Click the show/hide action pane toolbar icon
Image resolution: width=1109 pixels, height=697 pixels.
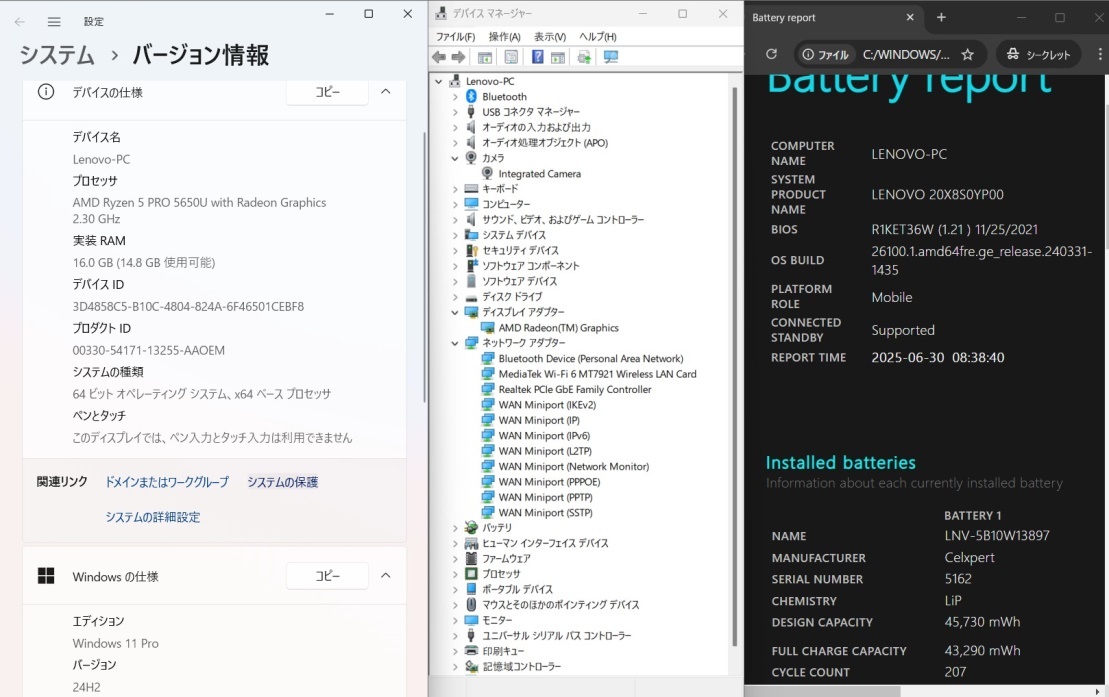[x=558, y=57]
